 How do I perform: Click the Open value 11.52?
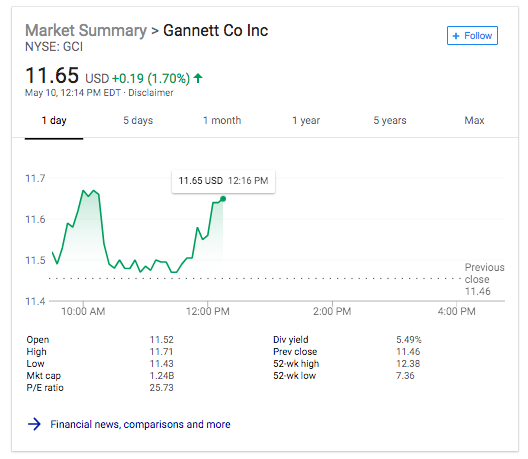pyautogui.click(x=162, y=340)
